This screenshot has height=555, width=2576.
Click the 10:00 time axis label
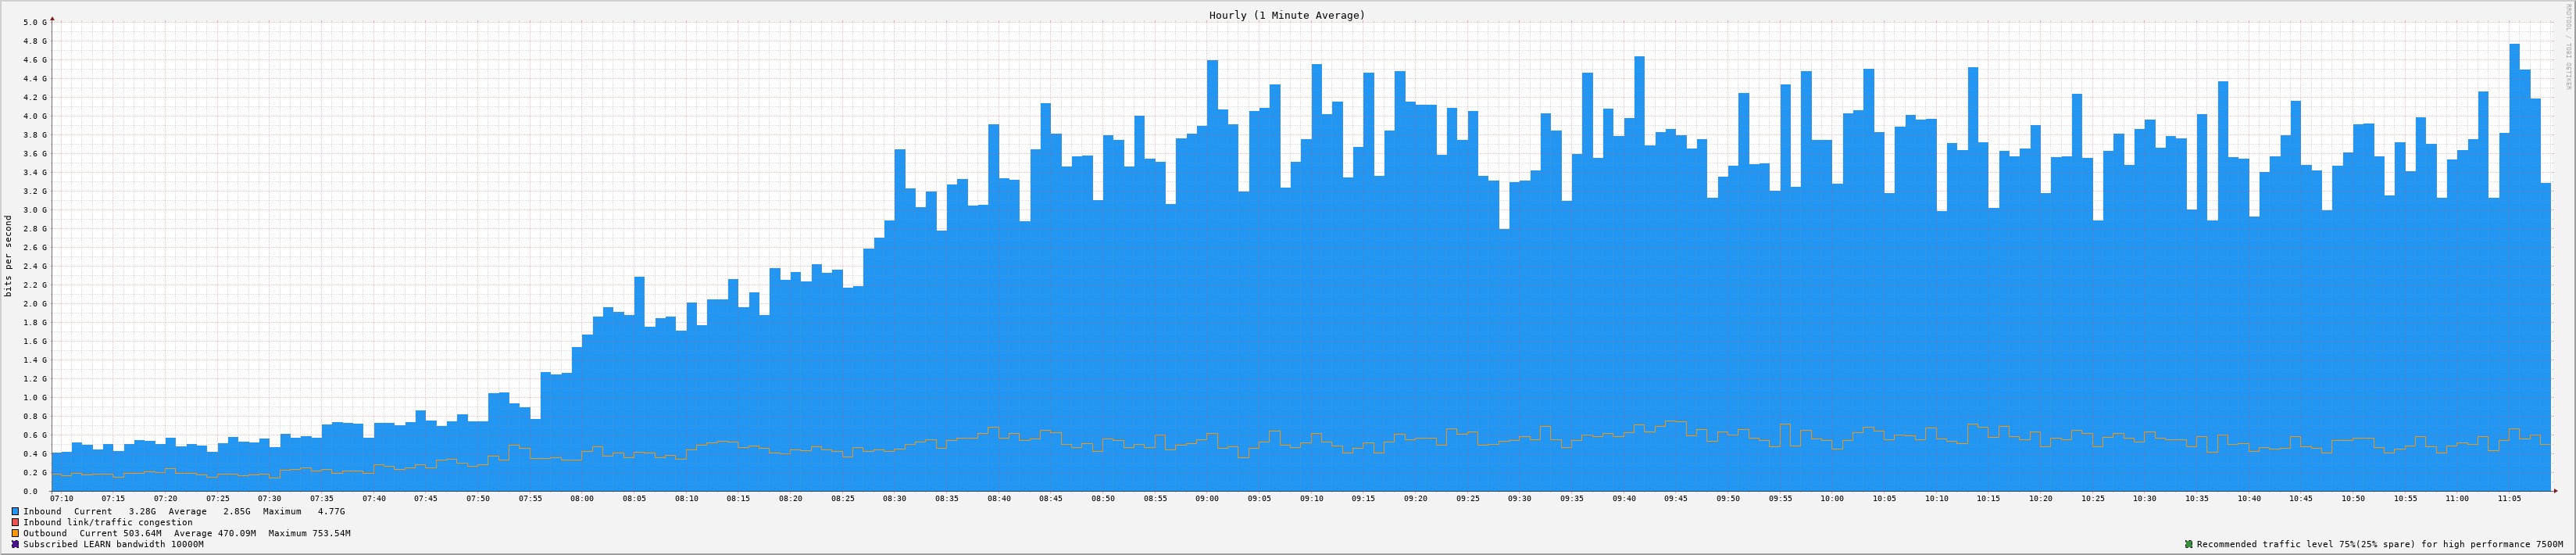(x=1832, y=498)
